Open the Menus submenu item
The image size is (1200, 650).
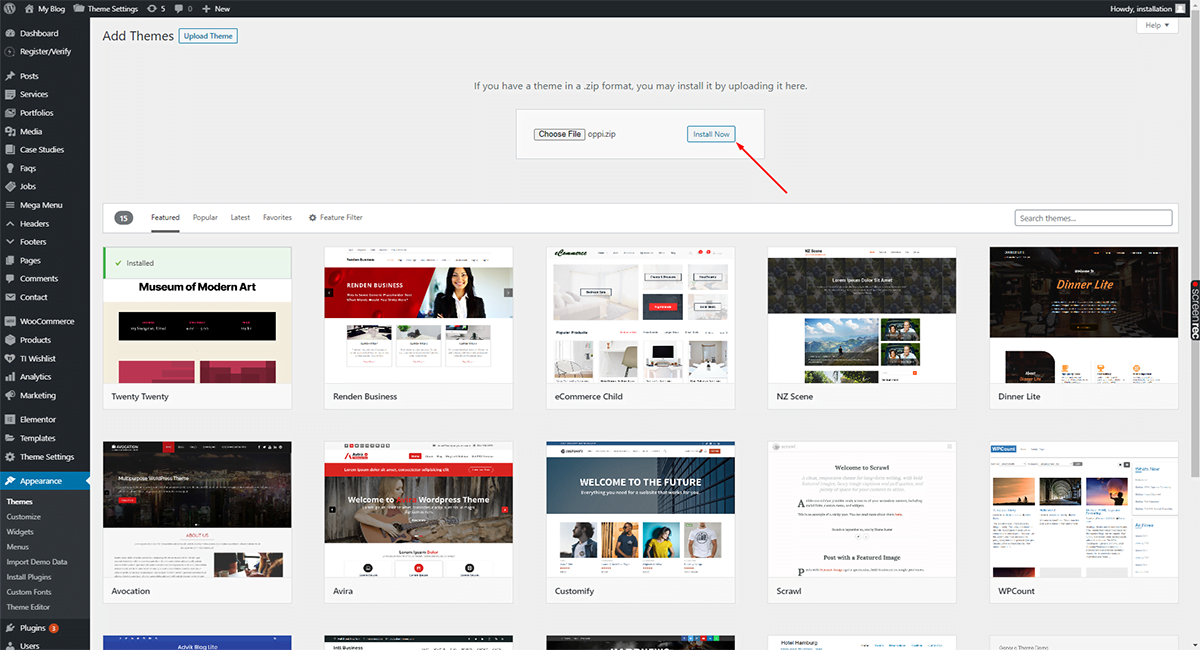click(18, 547)
